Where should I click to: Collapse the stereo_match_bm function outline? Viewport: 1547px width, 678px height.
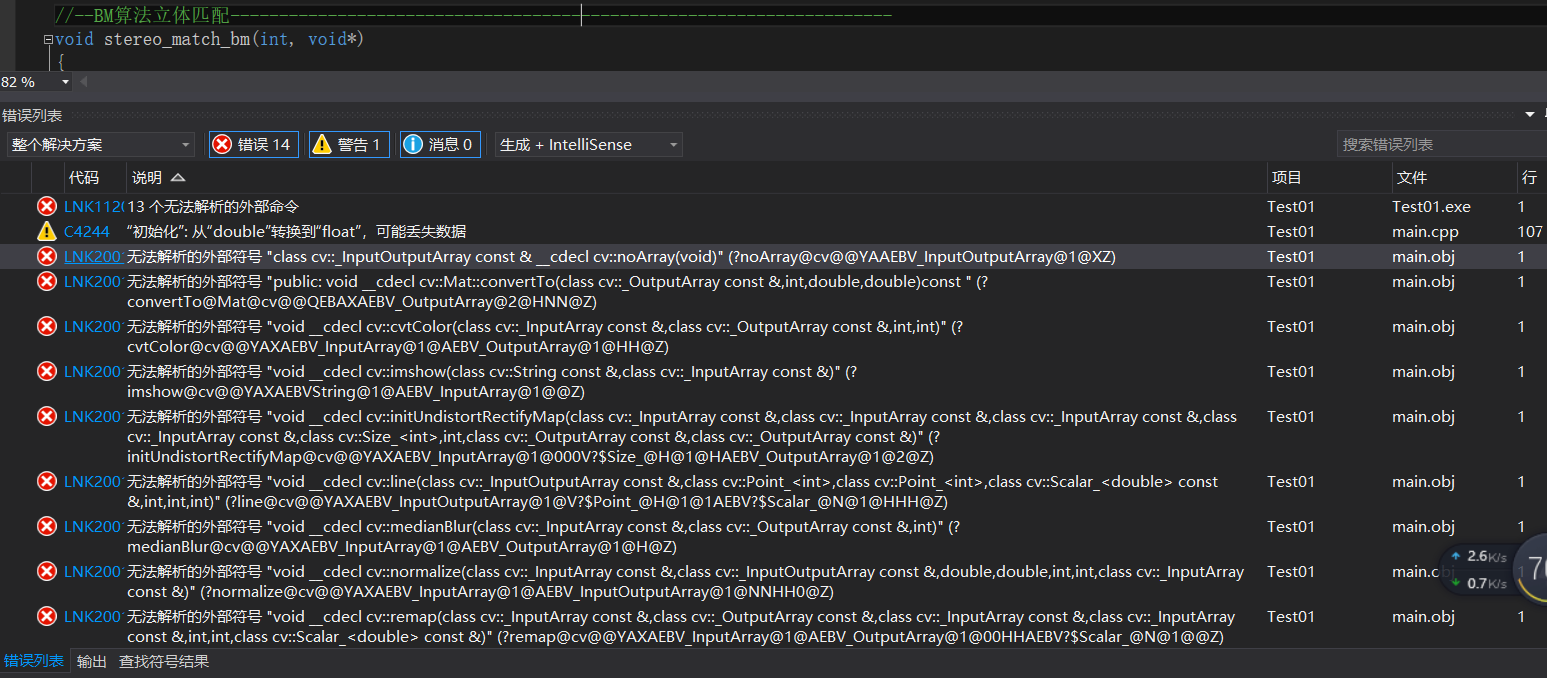click(x=48, y=39)
